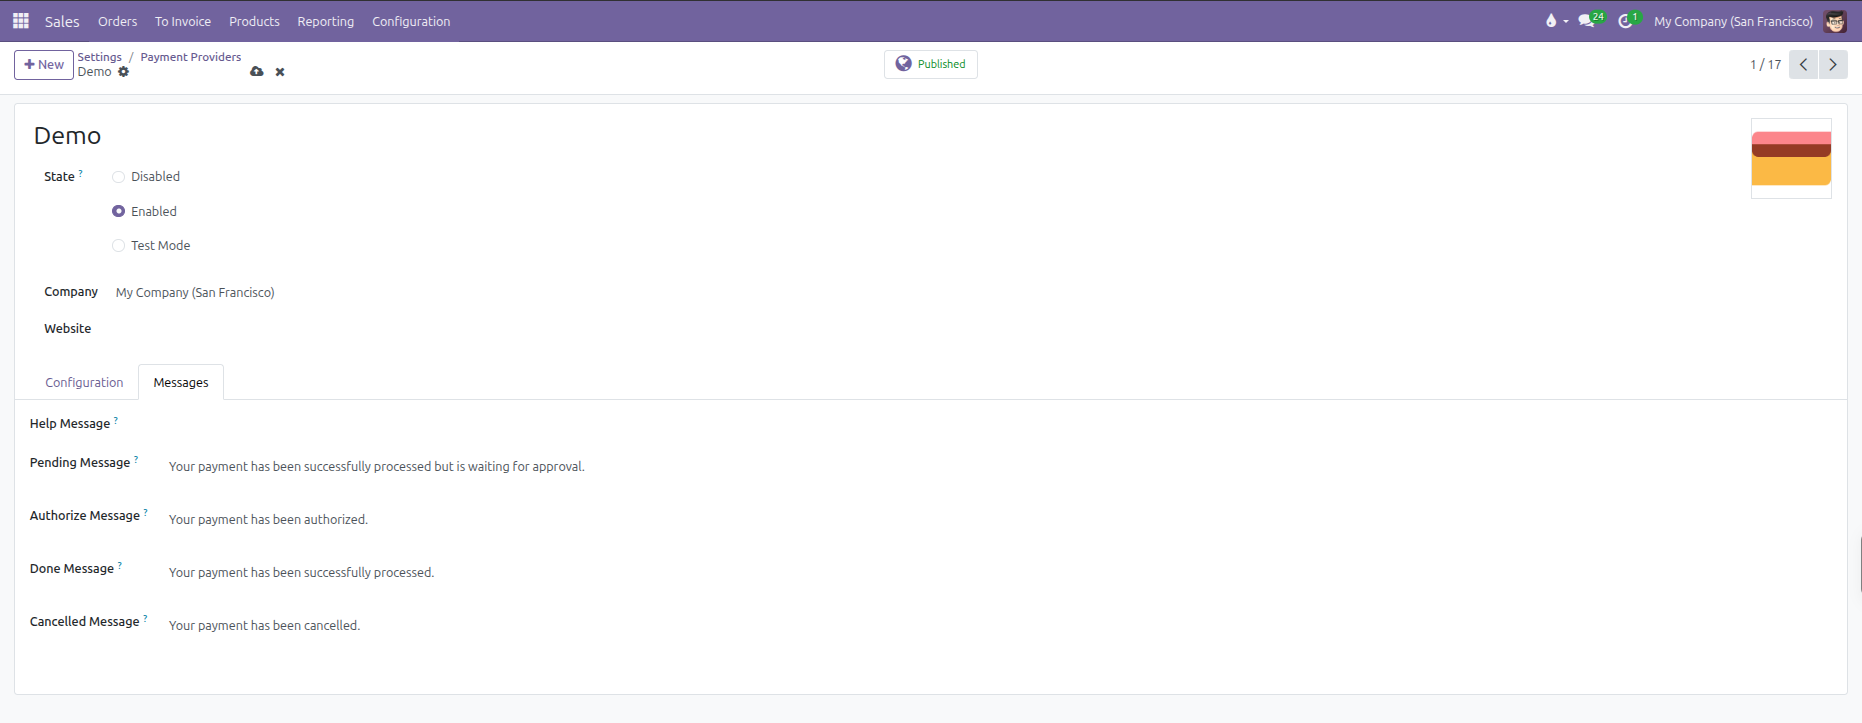Click into the empty Help Message field
This screenshot has width=1862, height=723.
(x=1000, y=424)
